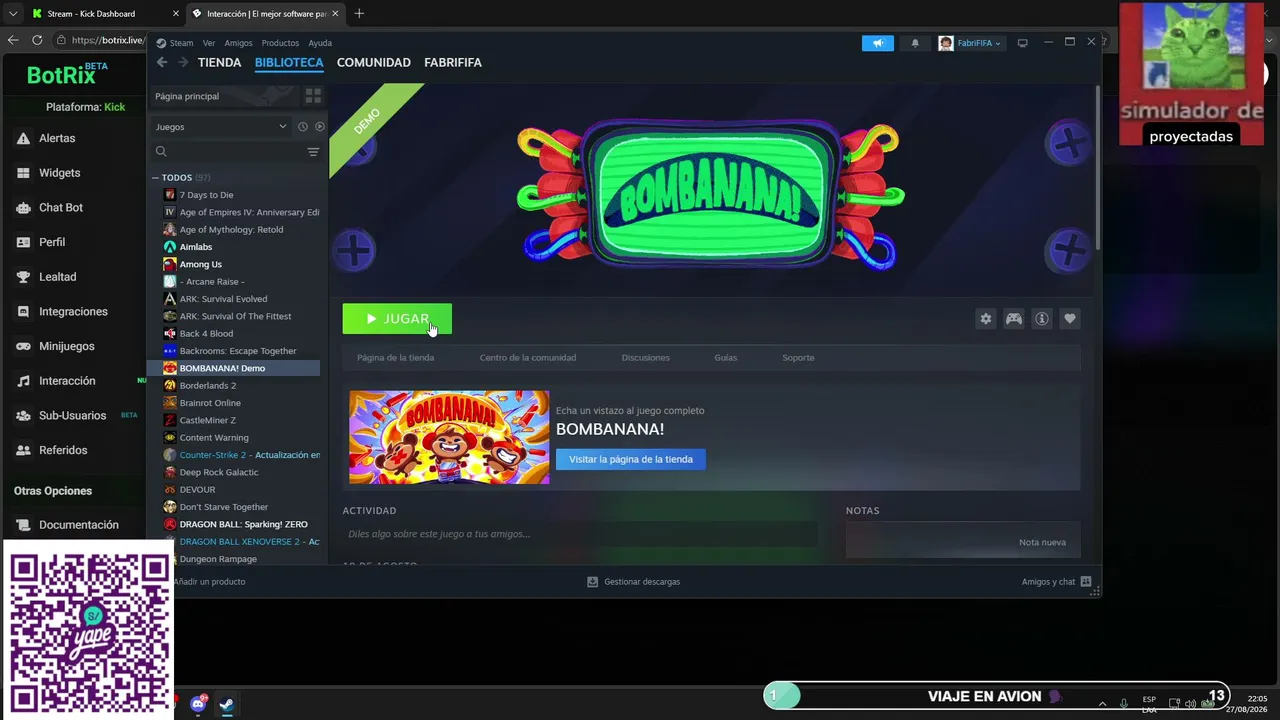Open Deep Rock Galactic in library
The image size is (1280, 720).
pyautogui.click(x=219, y=472)
